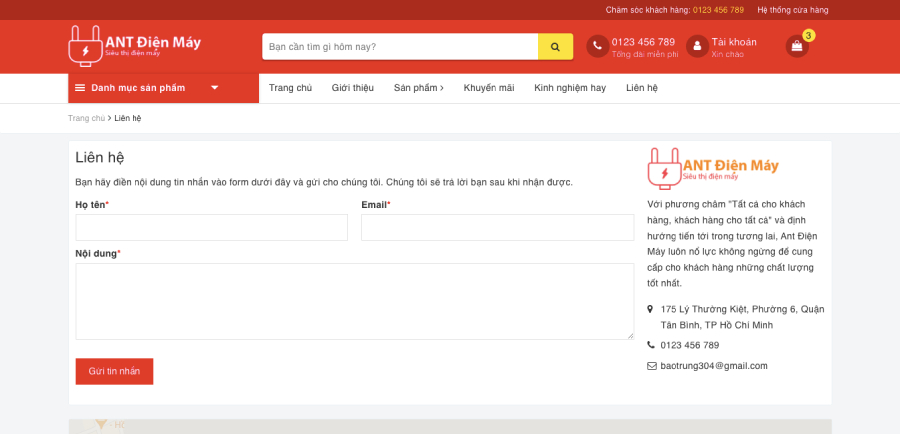900x434 pixels.
Task: Click the ANT Điện Máy header logo
Action: point(135,45)
